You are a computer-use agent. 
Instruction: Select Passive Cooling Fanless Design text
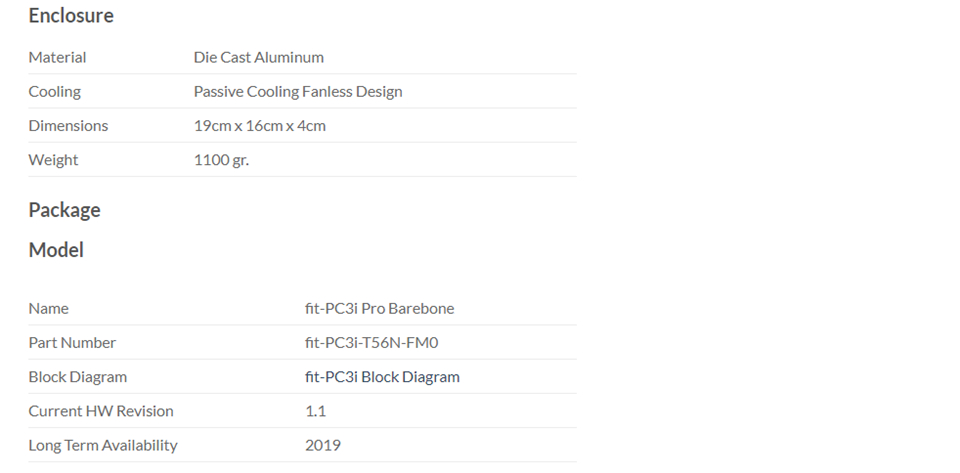[298, 91]
